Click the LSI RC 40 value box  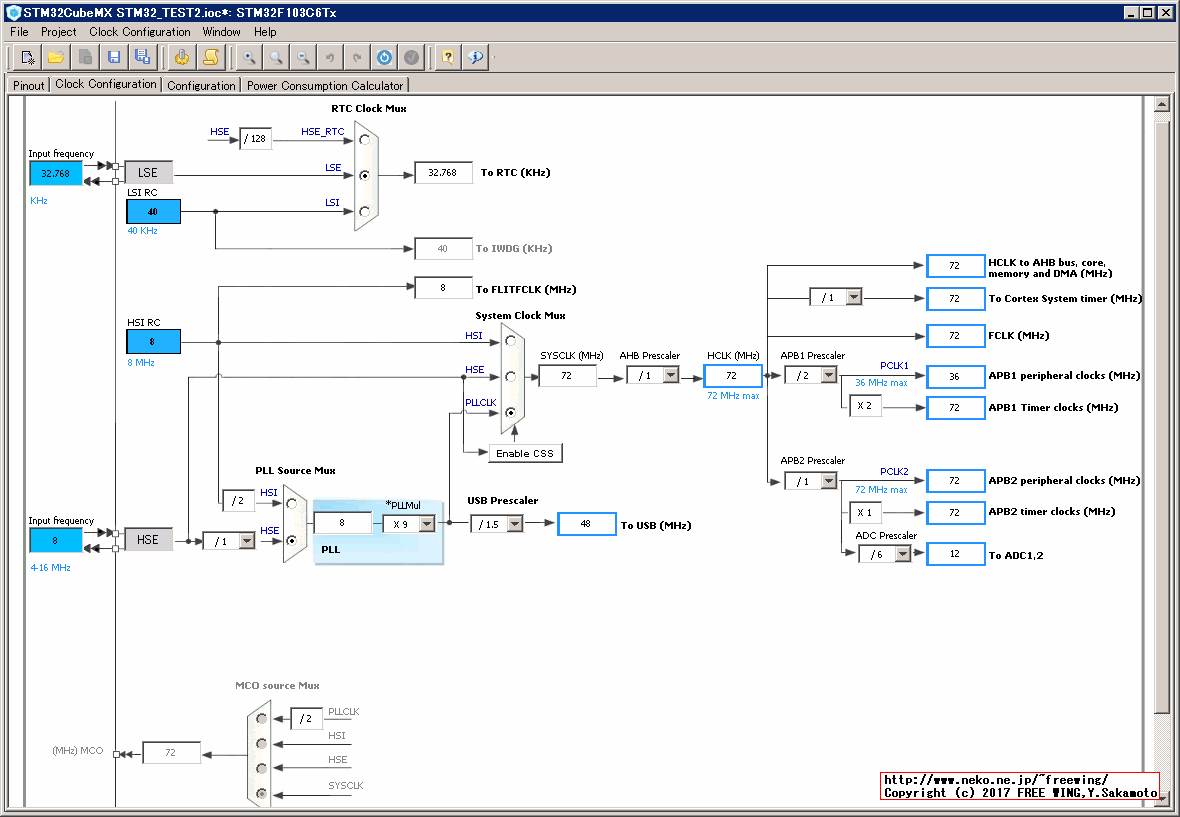tap(154, 211)
